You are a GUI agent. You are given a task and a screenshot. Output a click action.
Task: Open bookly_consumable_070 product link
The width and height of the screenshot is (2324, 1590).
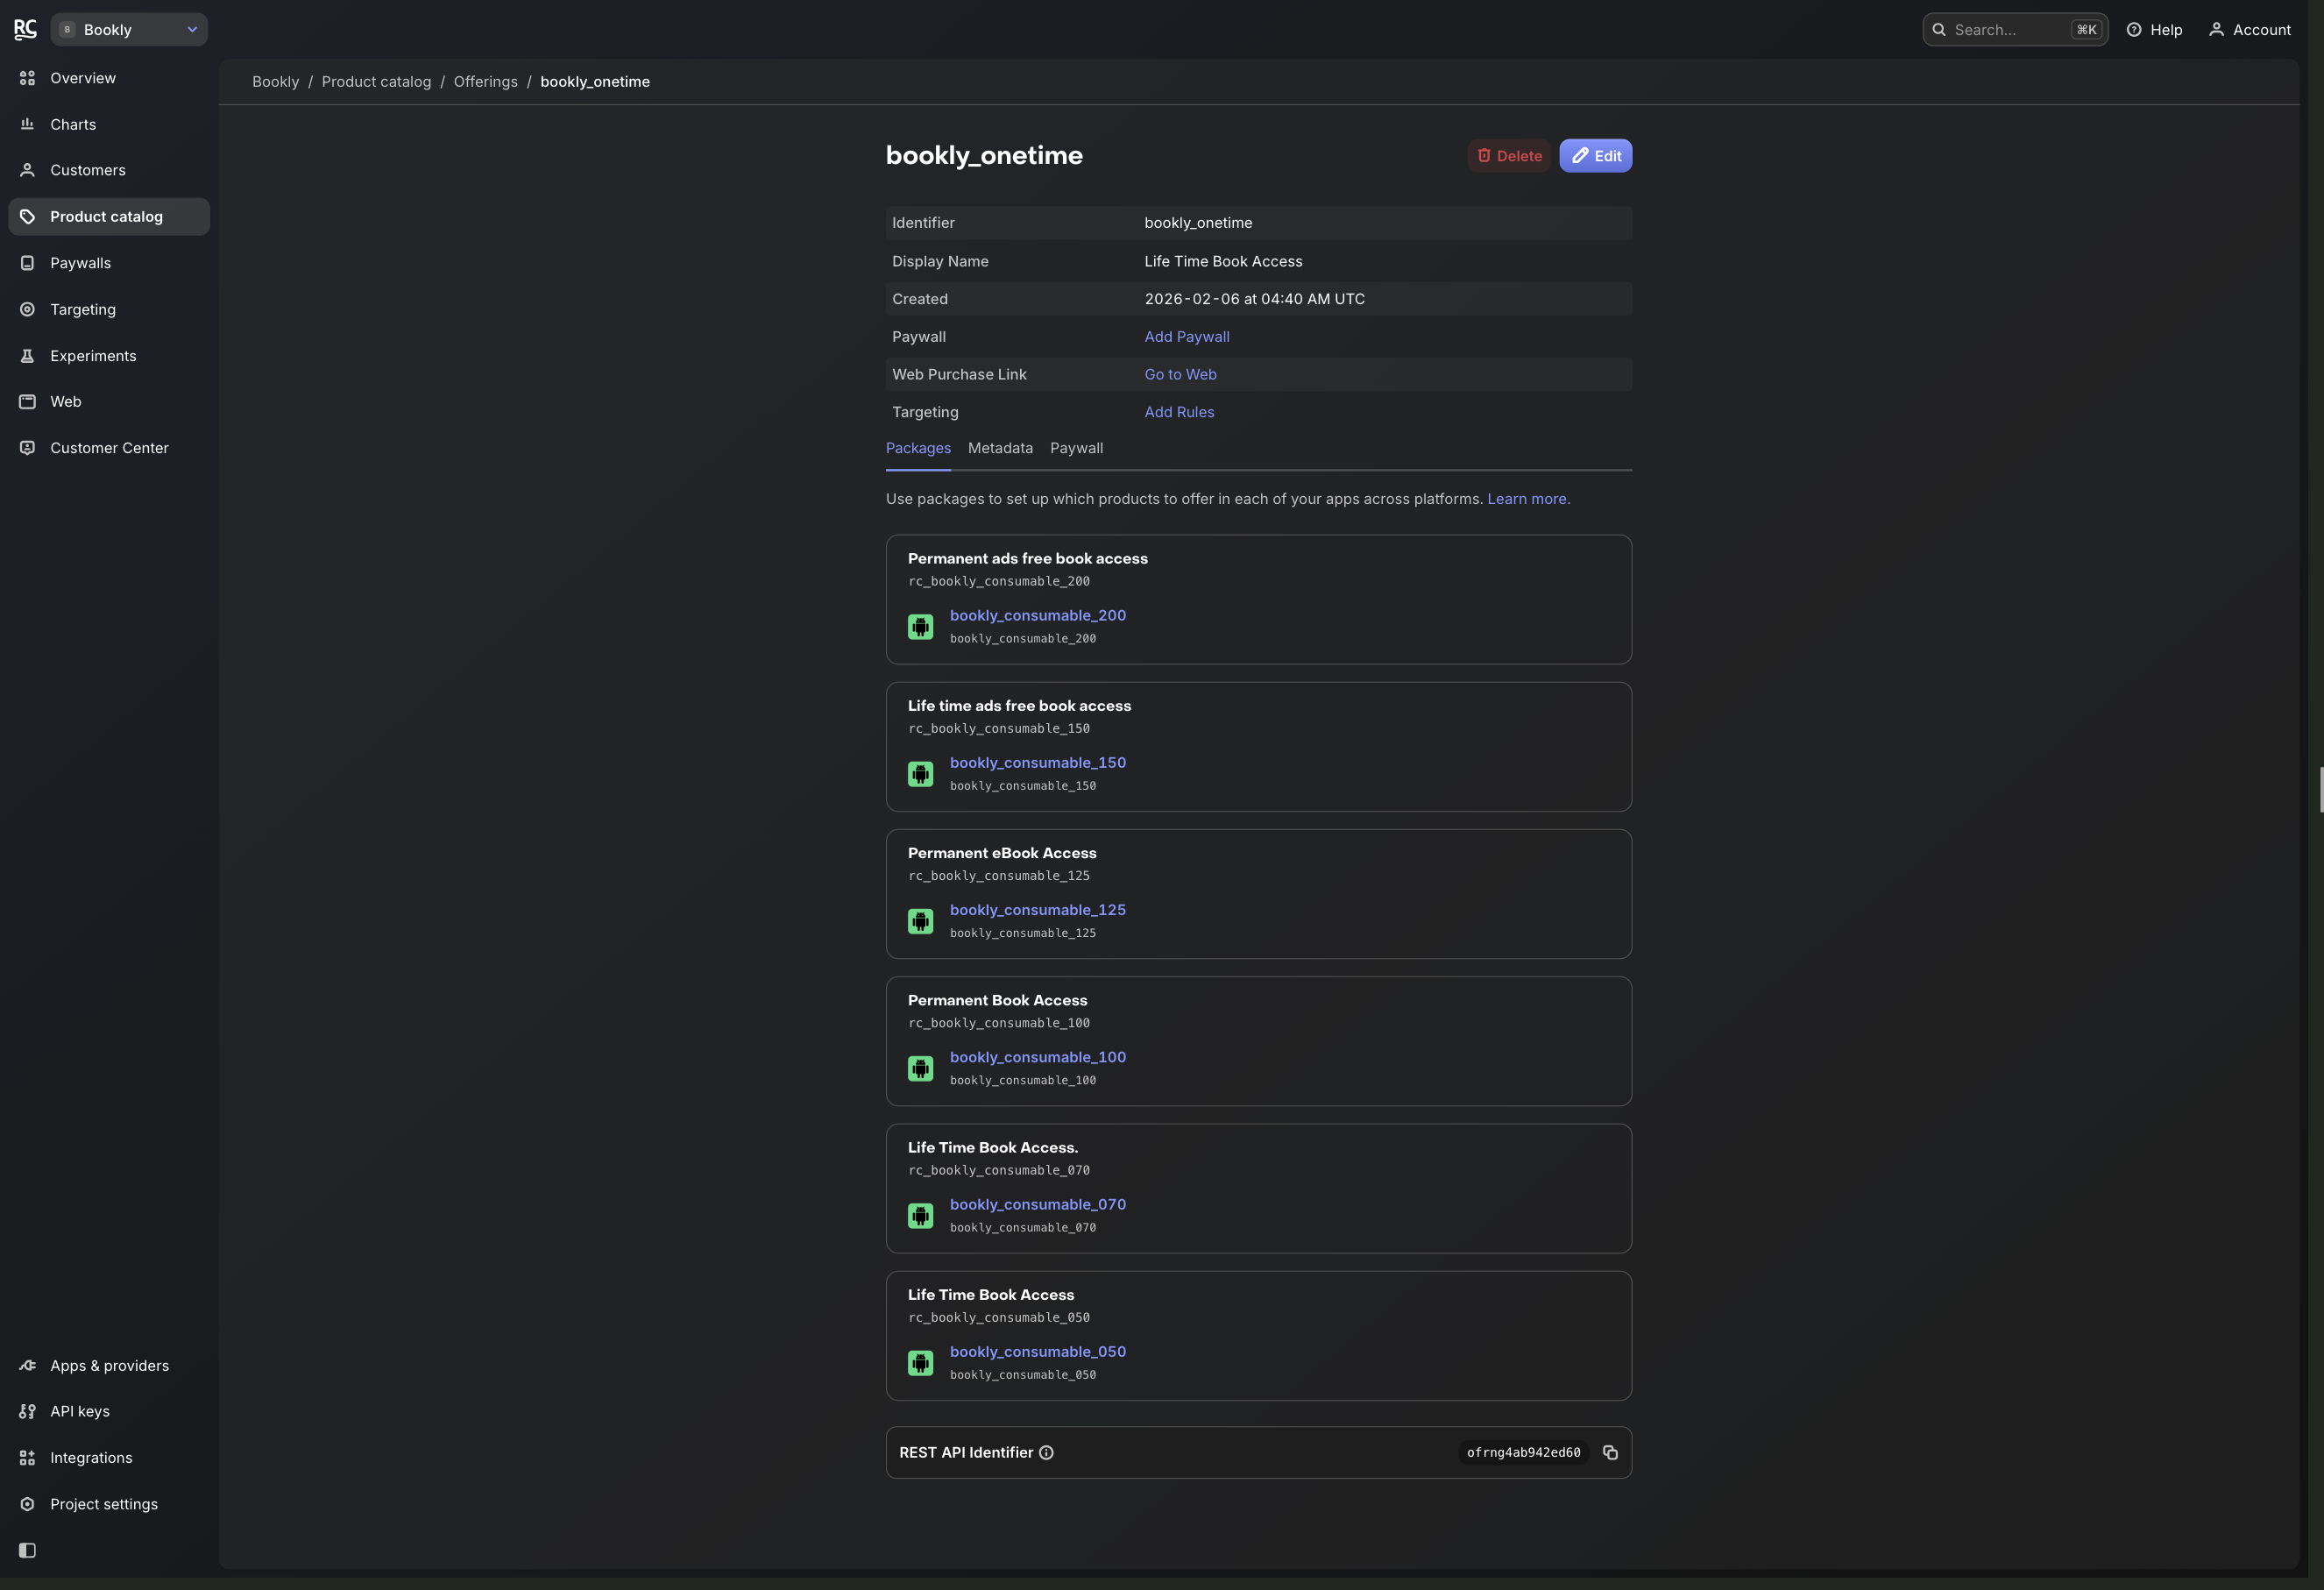click(1037, 1204)
